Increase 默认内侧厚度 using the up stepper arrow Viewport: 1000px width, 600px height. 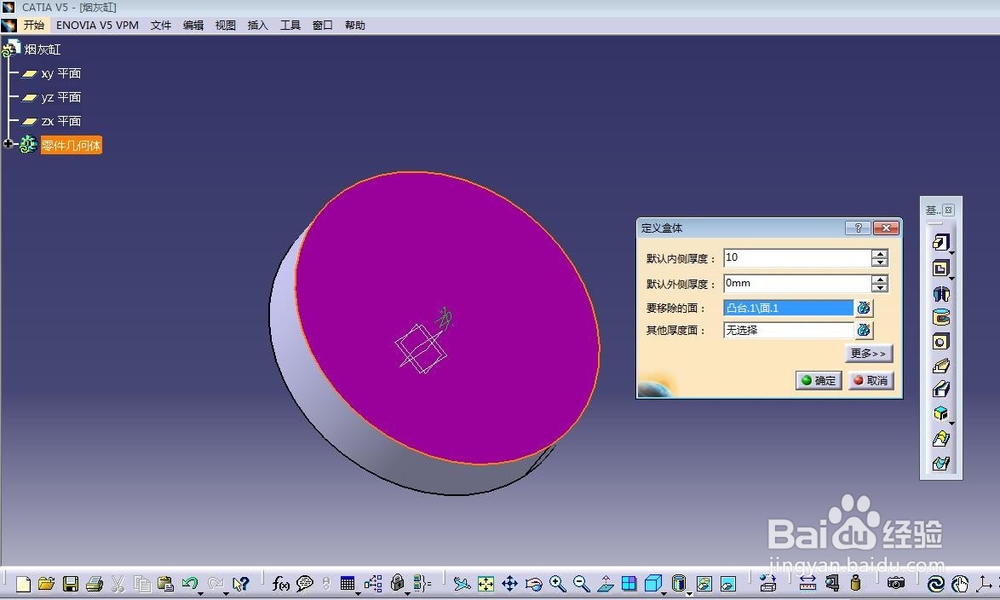coord(881,252)
